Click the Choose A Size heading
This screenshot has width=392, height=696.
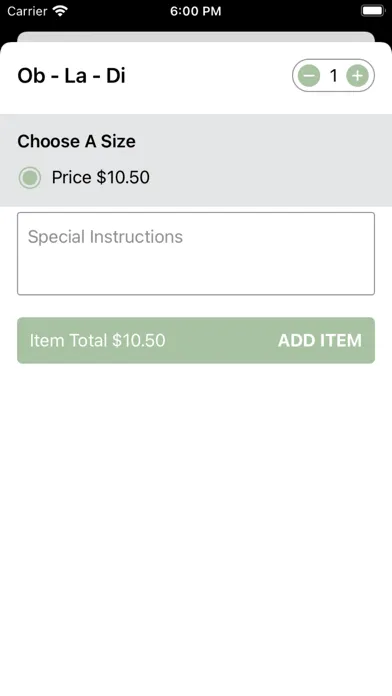pos(76,142)
